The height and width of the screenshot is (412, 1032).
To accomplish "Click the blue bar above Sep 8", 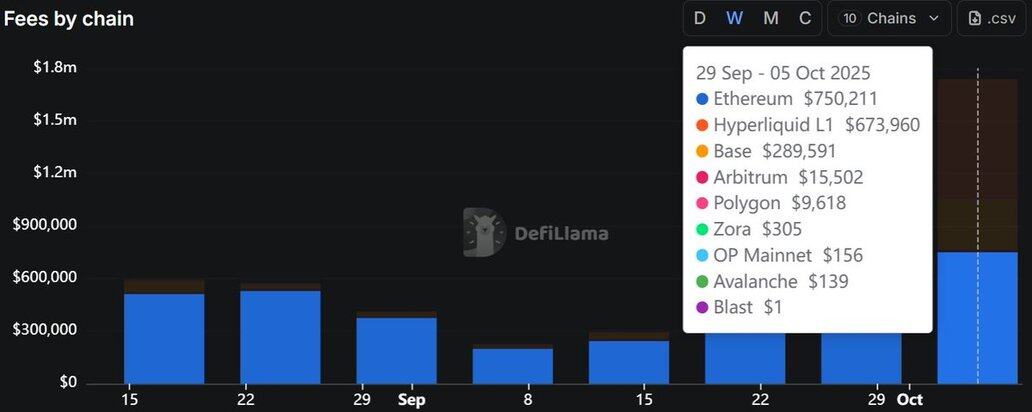I will coord(512,366).
